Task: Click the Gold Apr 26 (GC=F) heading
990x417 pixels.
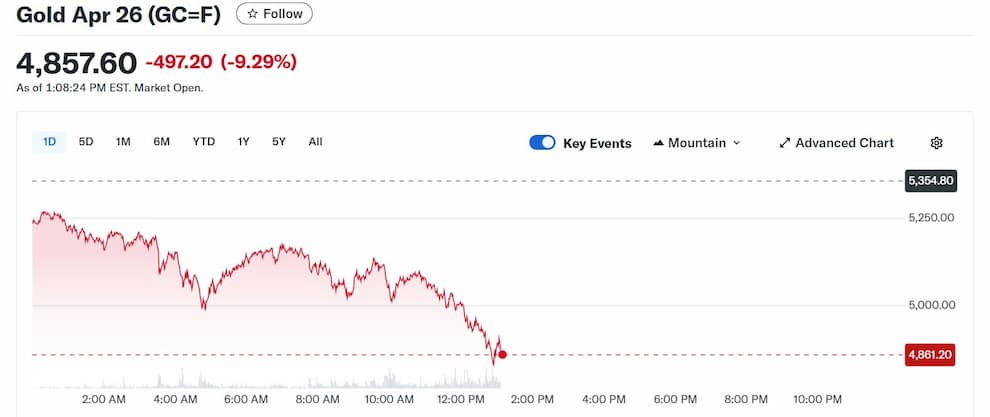Action: click(119, 15)
